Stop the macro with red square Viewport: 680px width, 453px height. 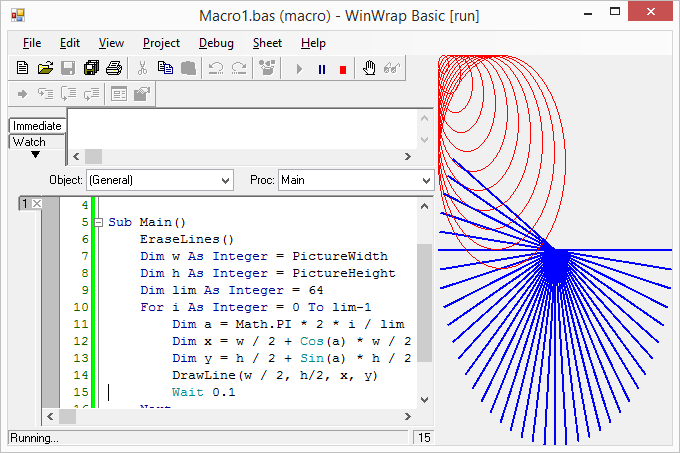343,69
